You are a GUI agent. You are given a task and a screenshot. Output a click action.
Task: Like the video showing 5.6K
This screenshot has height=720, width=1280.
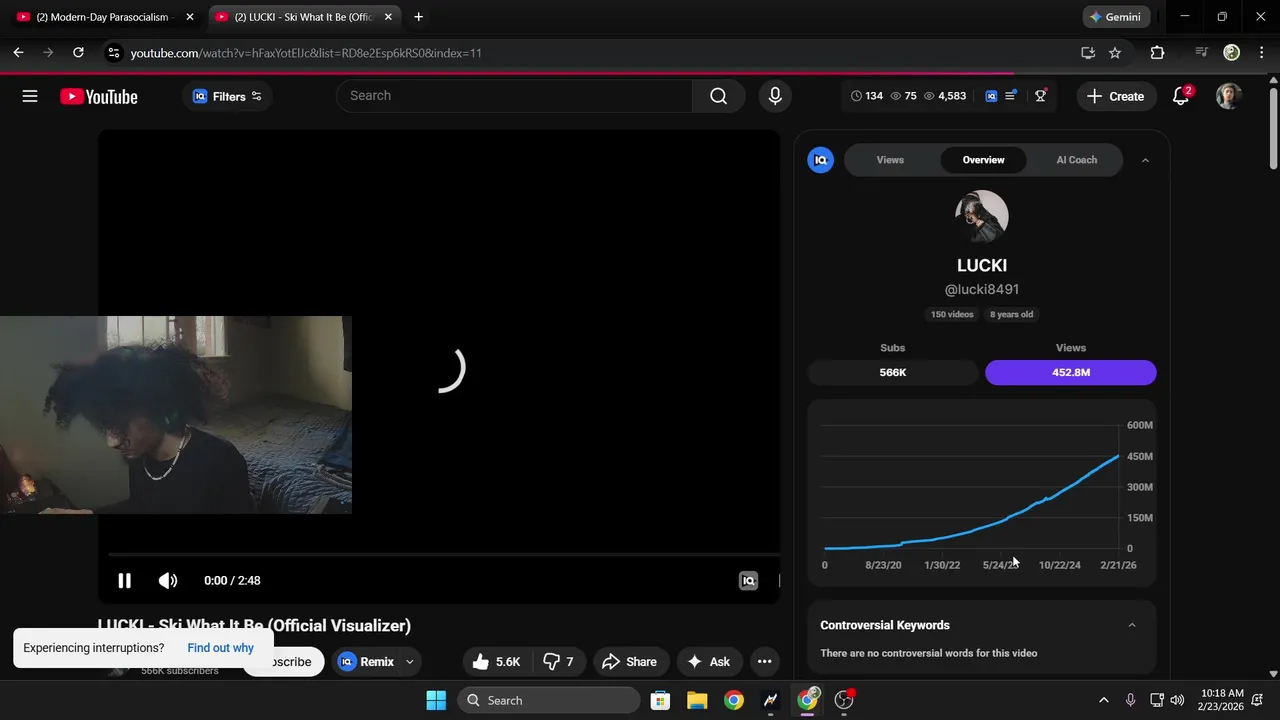pos(497,662)
